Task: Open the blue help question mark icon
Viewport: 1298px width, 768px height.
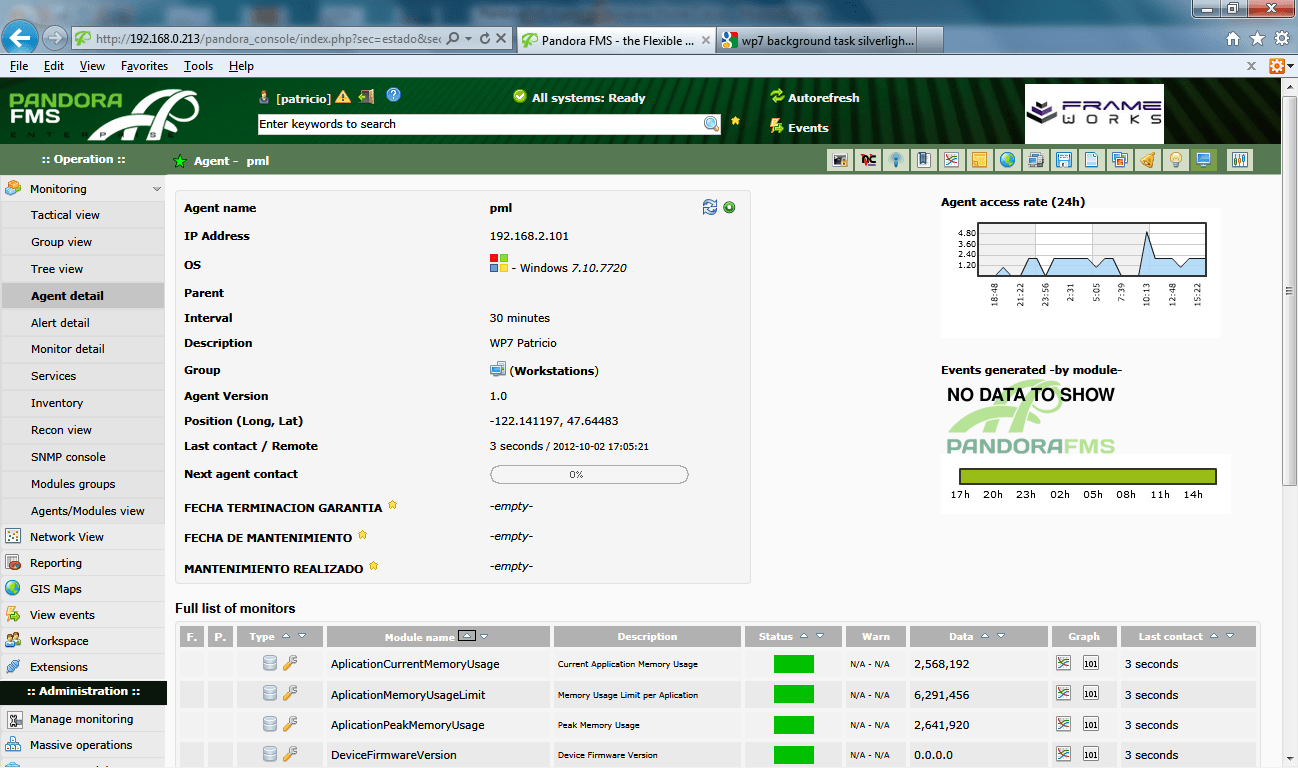Action: pyautogui.click(x=393, y=95)
